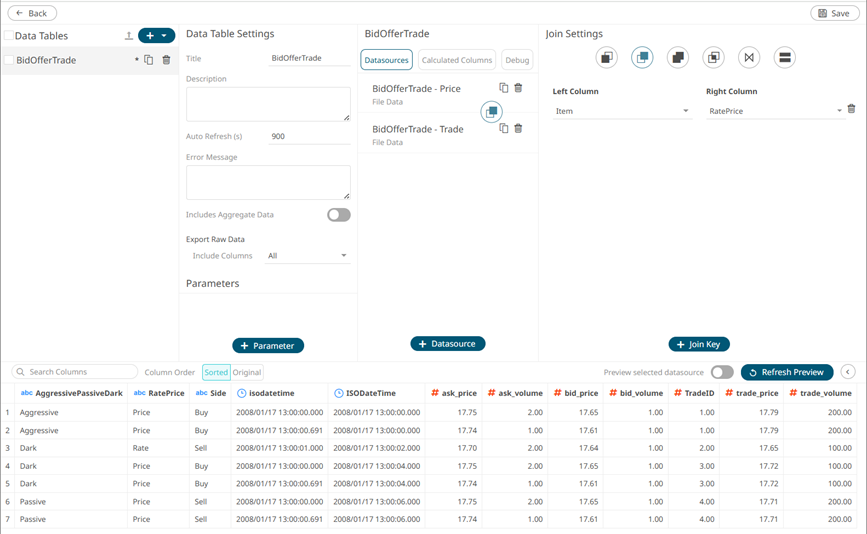
Task: Click the upload data table icon
Action: coord(128,36)
